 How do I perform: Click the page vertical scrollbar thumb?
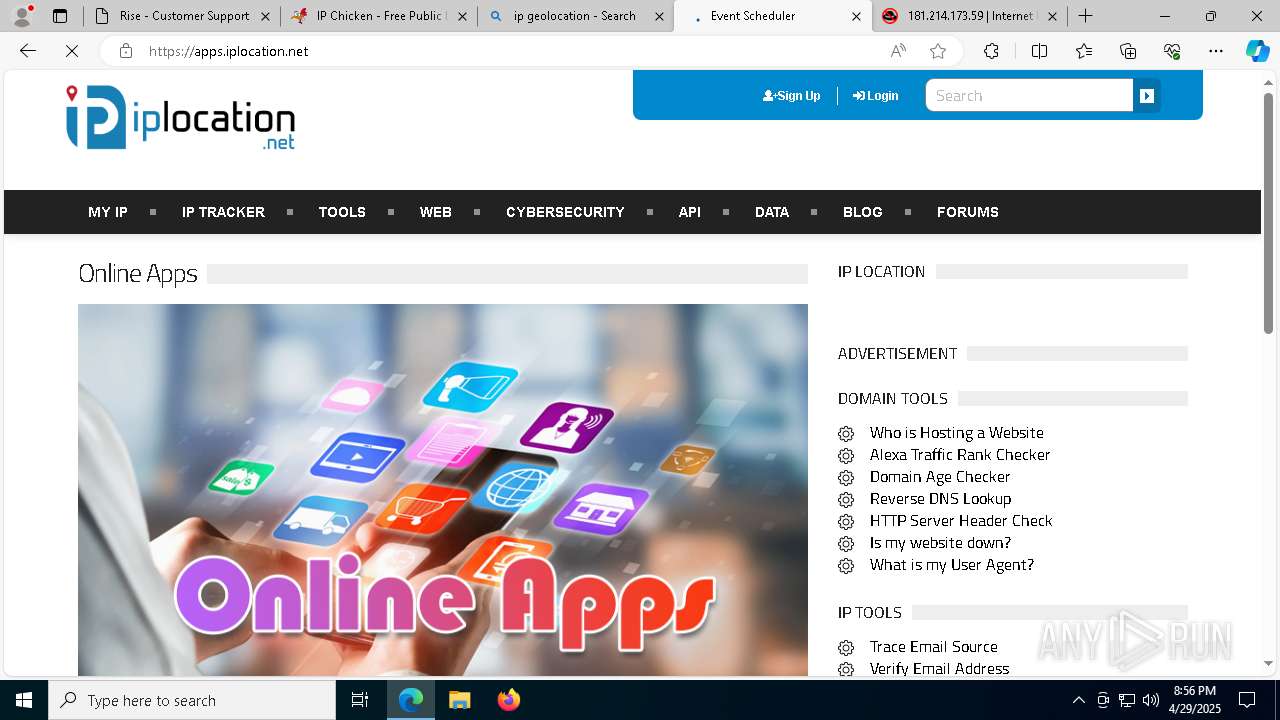tap(1268, 212)
